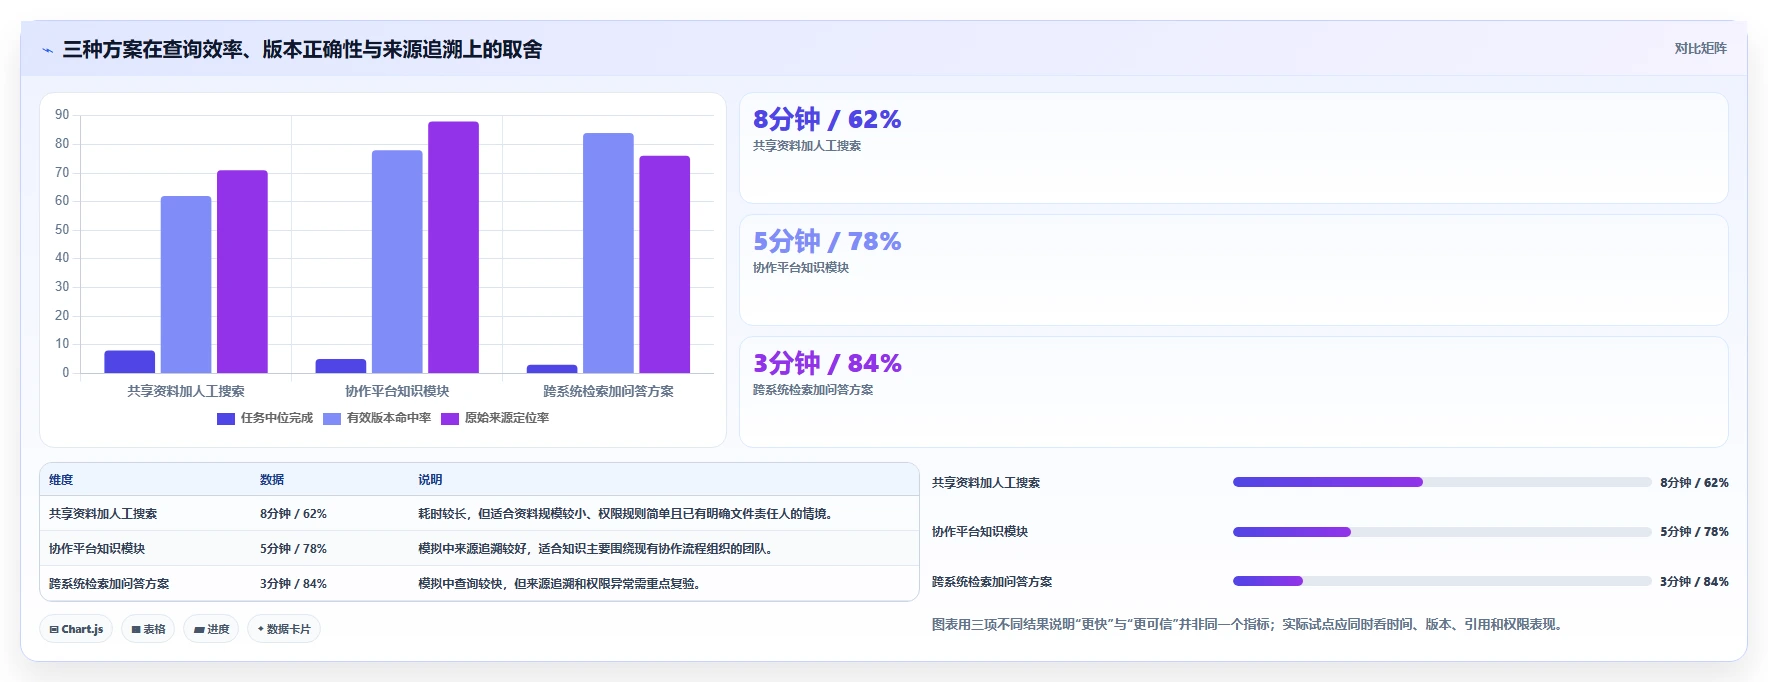
Task: Click table cell 跨系统检索加问答方案
Action: (109, 584)
